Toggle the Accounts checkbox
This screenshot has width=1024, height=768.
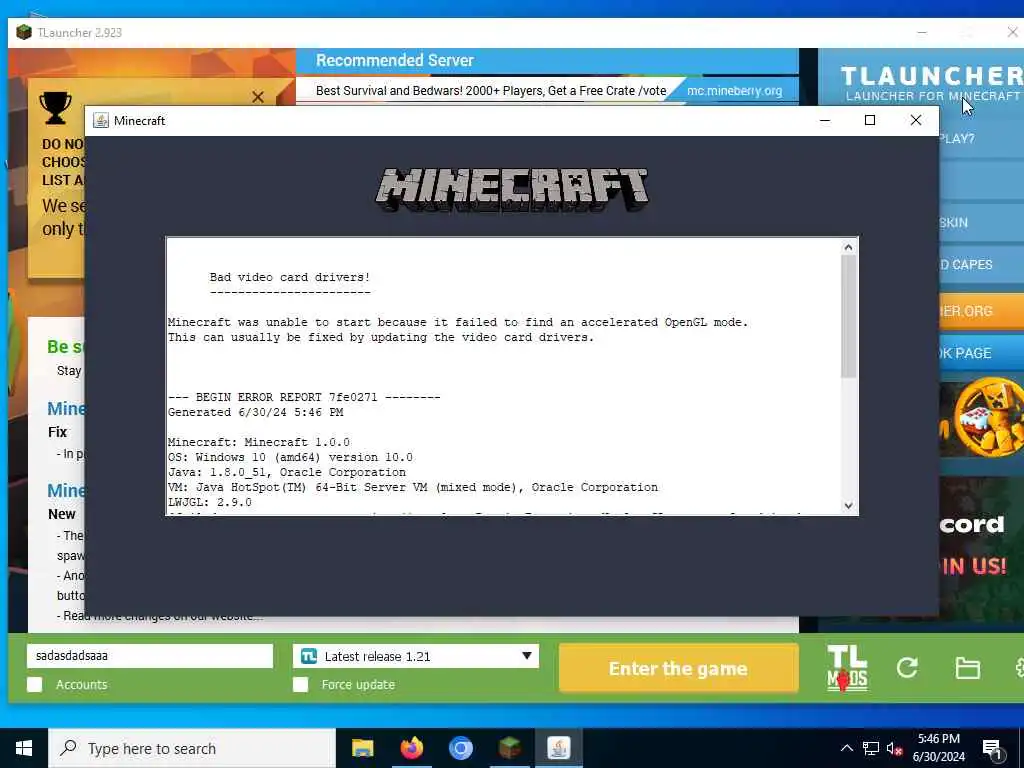(x=35, y=684)
